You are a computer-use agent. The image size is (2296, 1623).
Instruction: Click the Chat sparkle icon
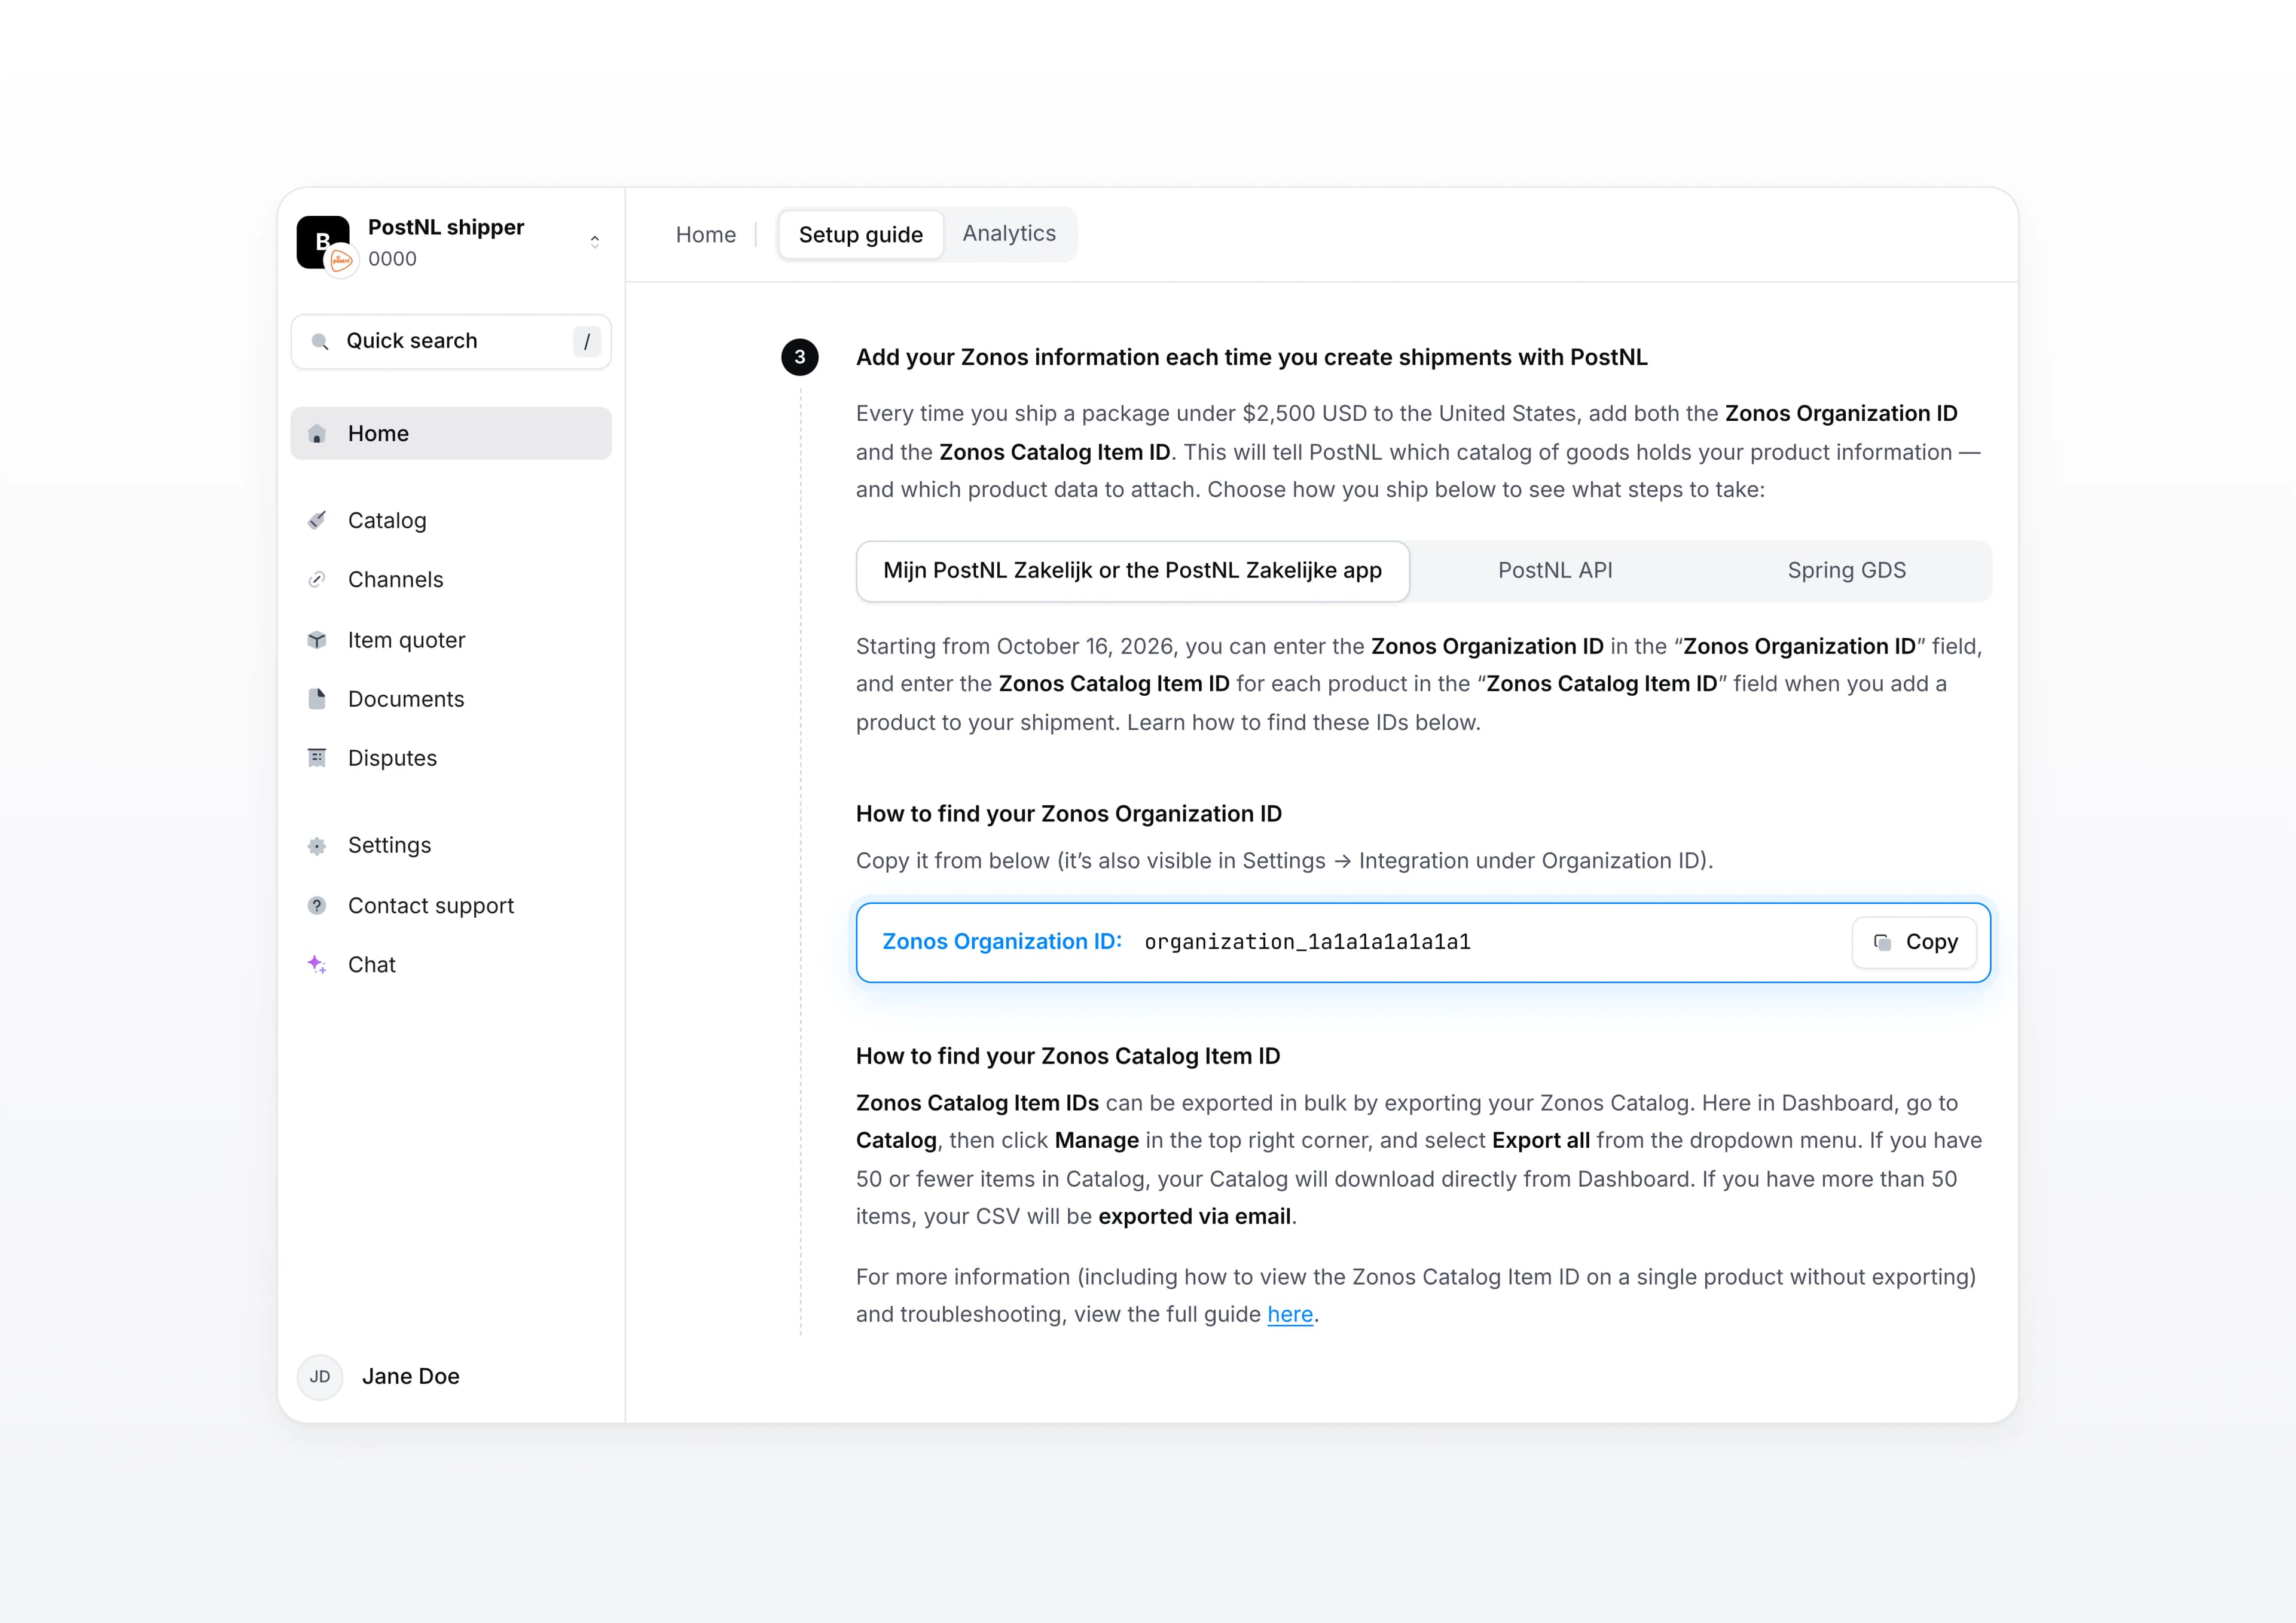(317, 964)
